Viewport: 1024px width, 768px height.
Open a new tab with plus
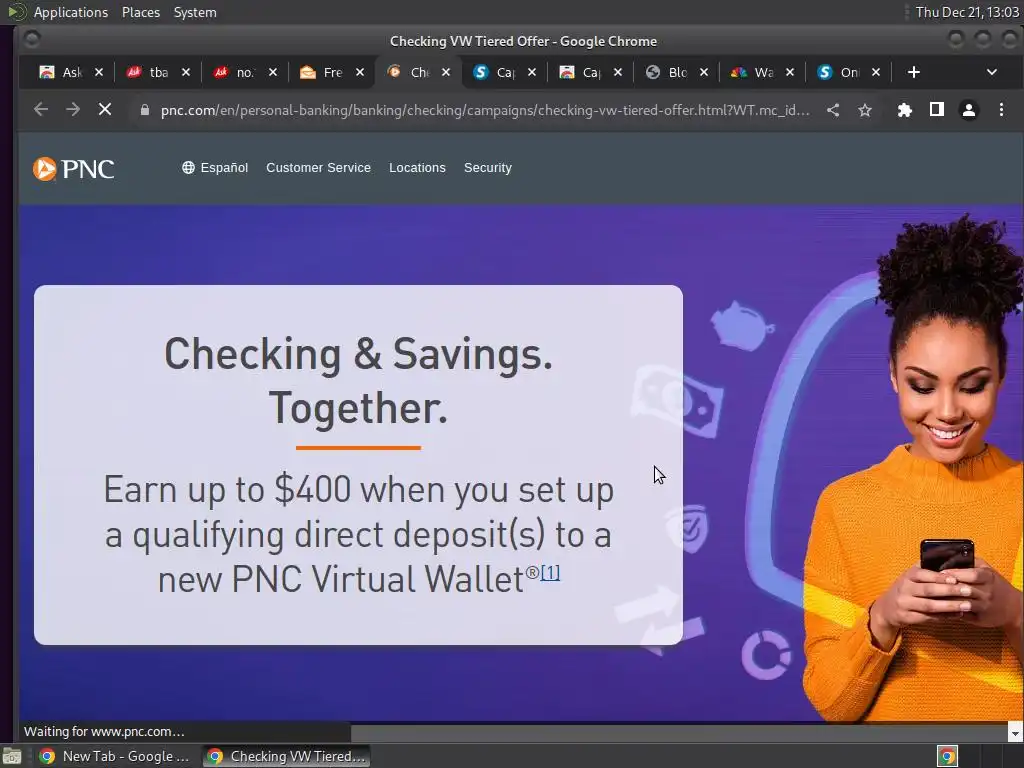914,72
